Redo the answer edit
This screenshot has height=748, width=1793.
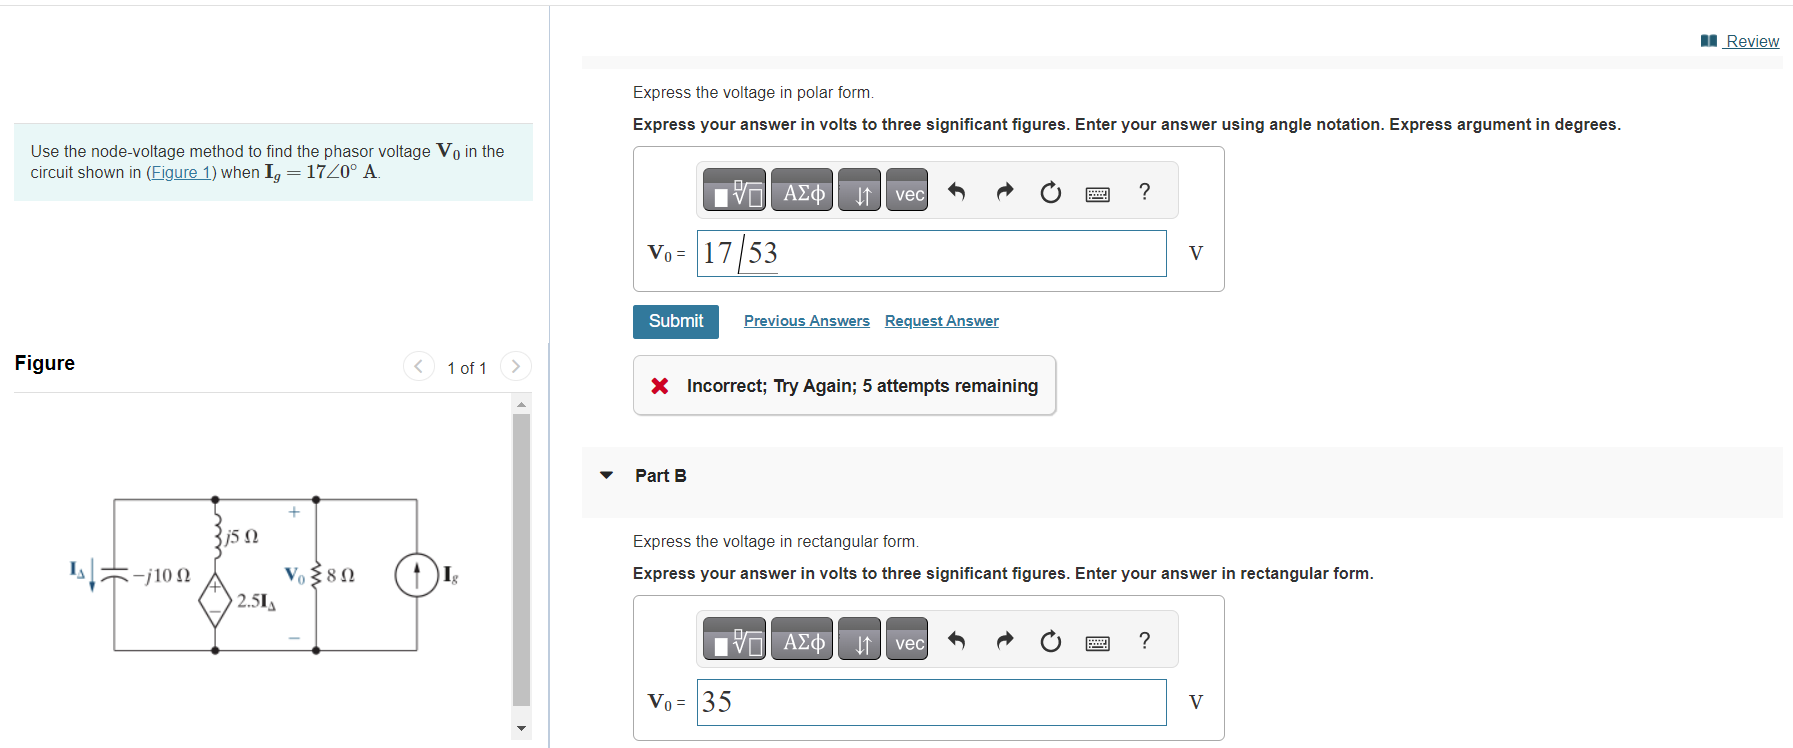click(1004, 191)
